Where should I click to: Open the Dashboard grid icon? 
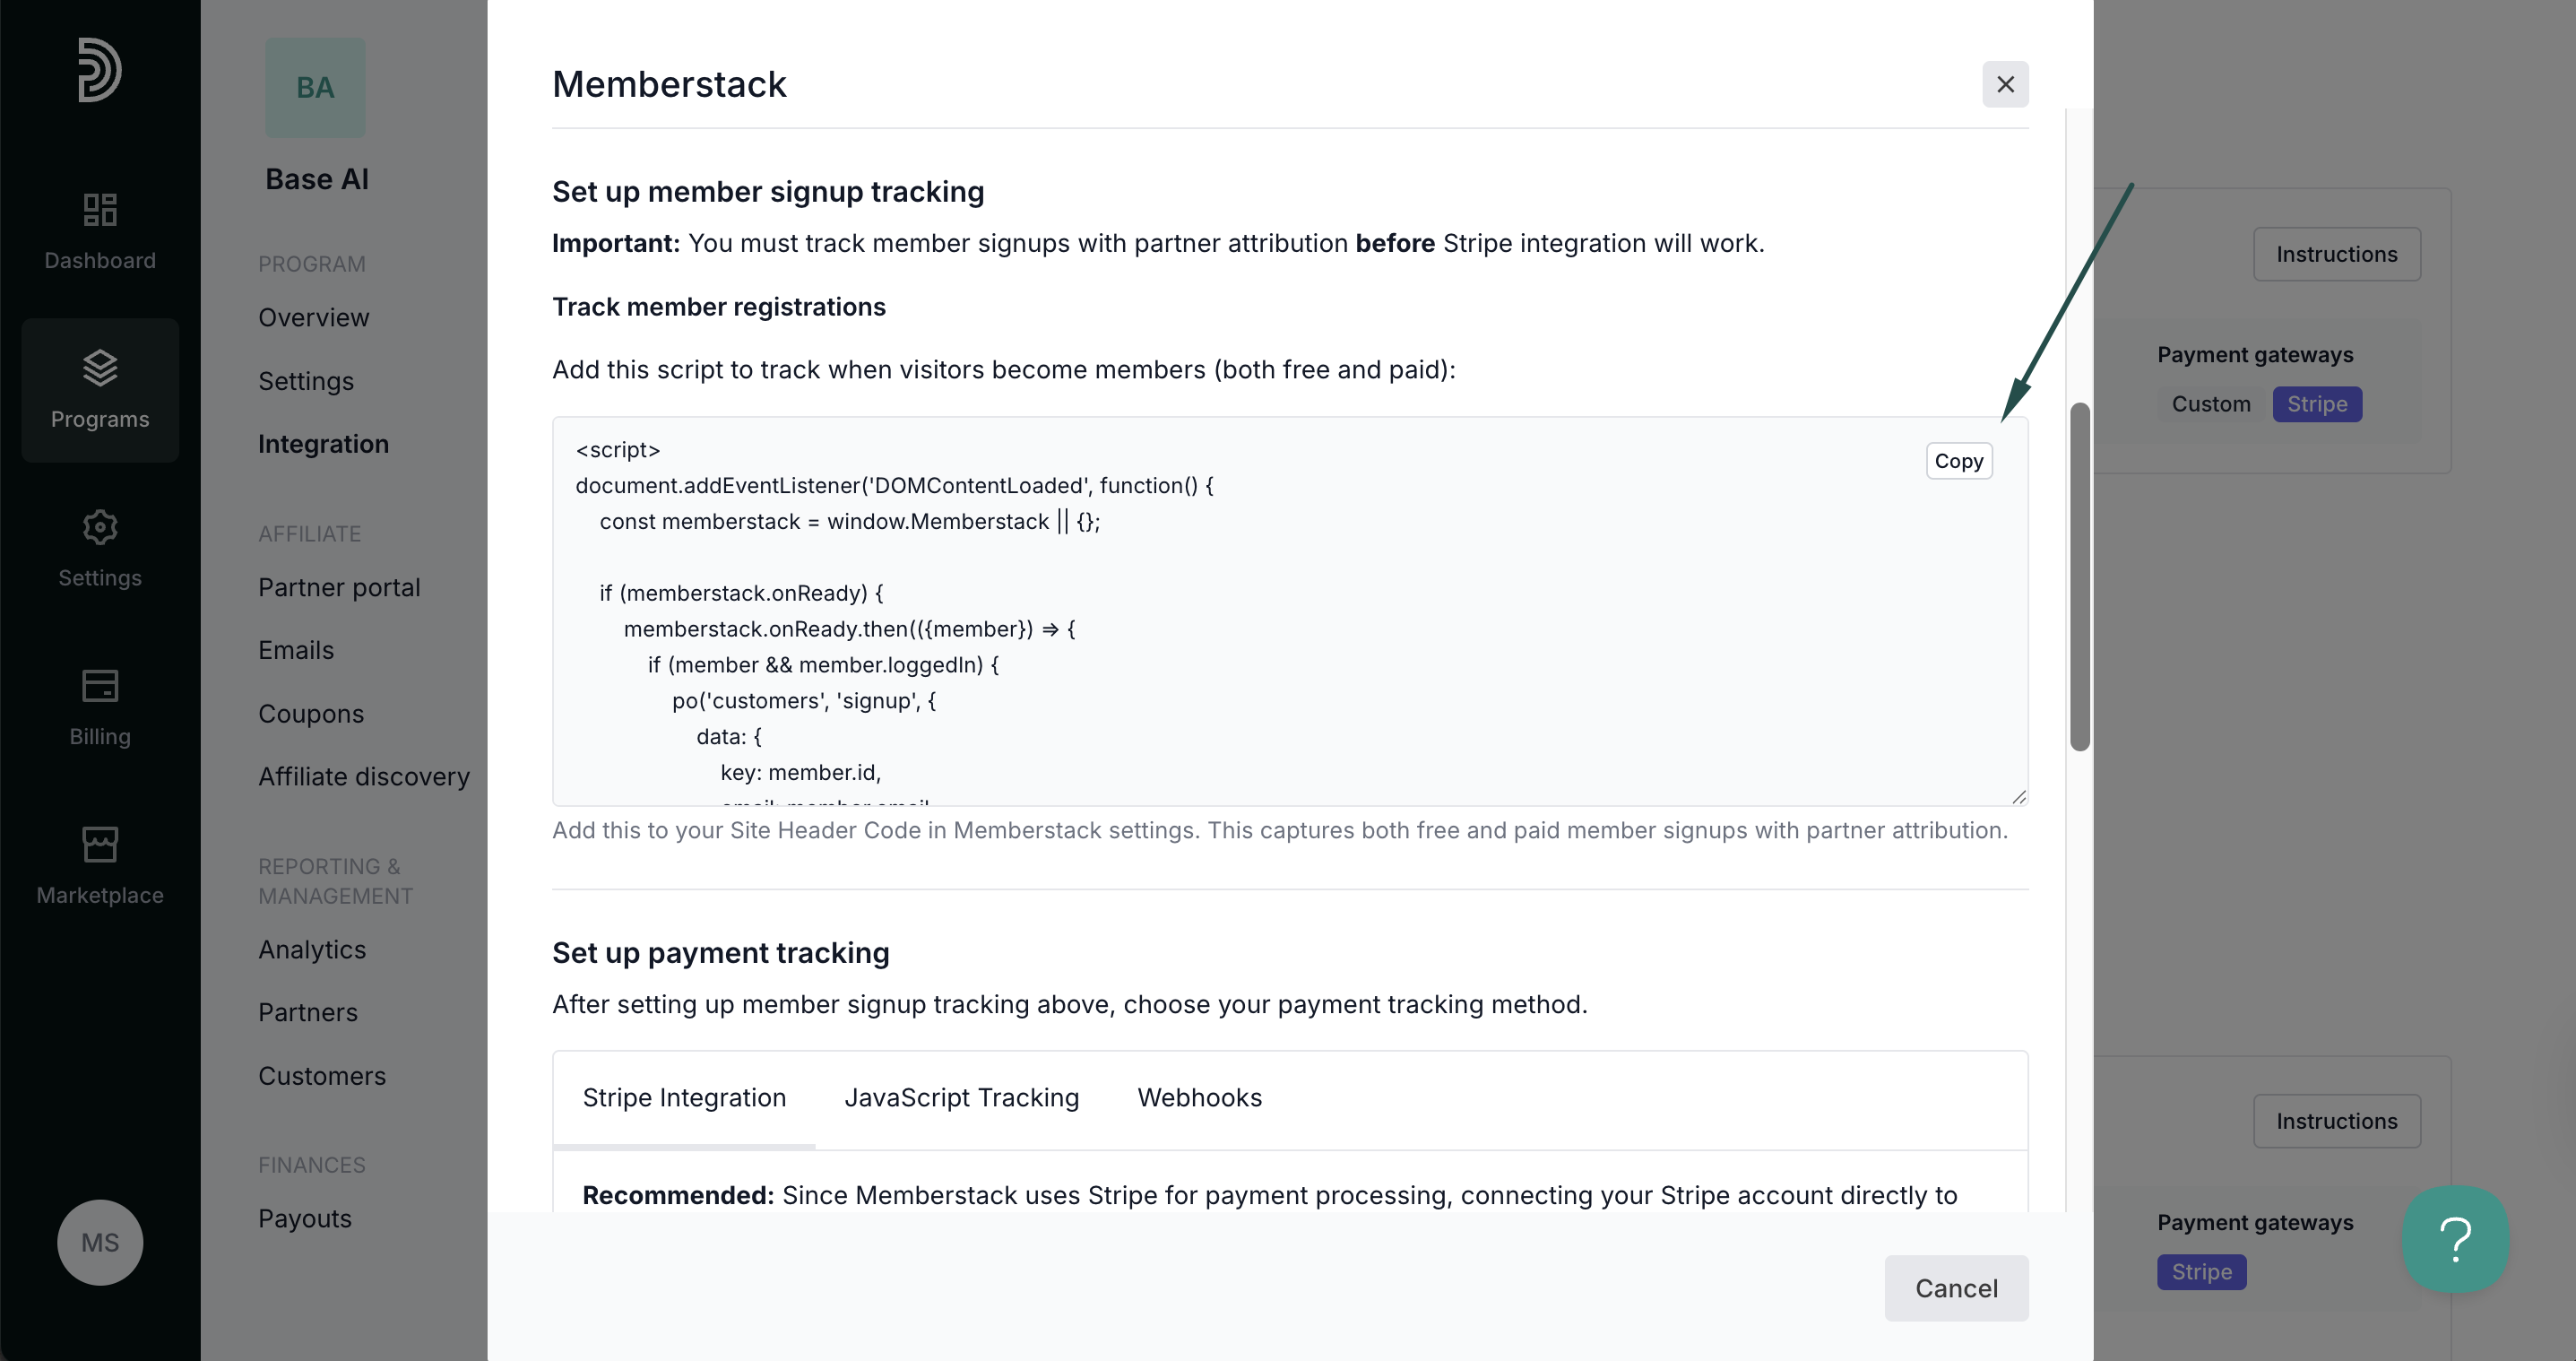pos(100,210)
